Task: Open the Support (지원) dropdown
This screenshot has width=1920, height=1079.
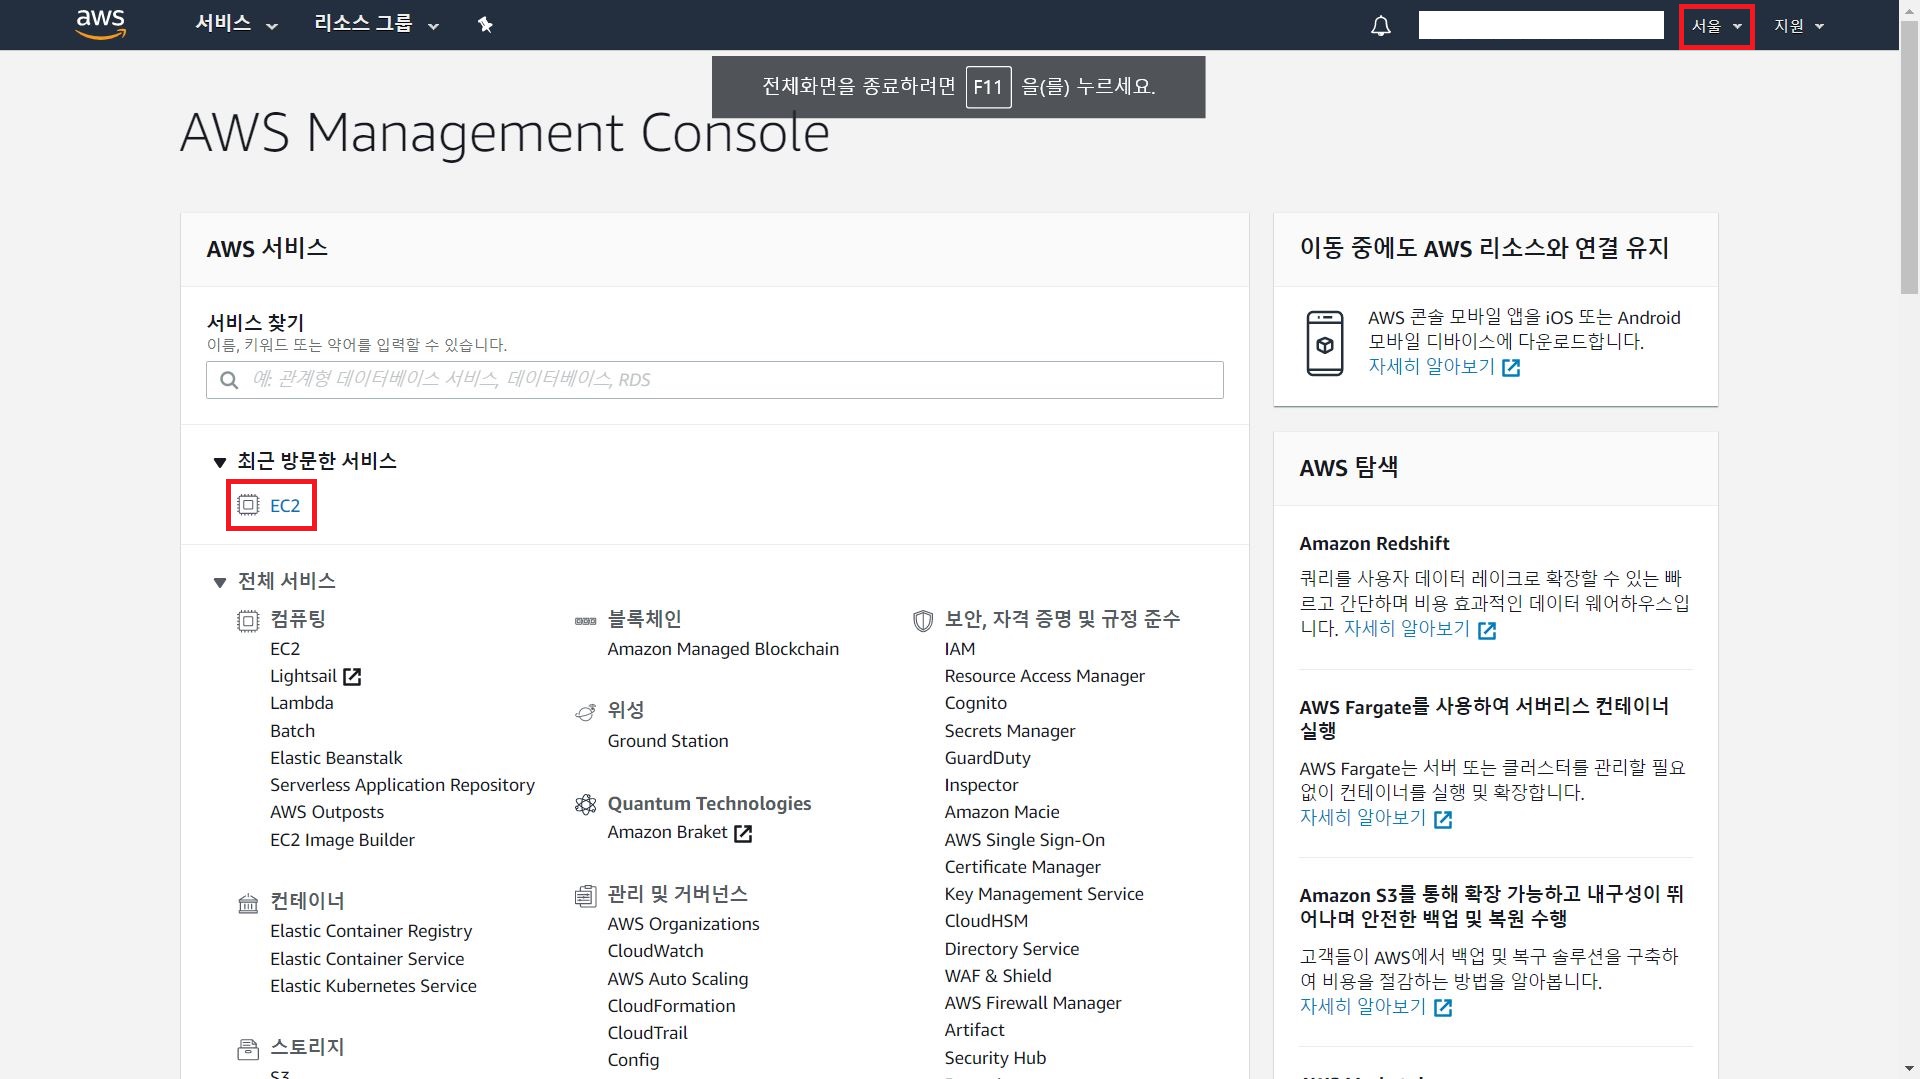Action: point(1798,26)
